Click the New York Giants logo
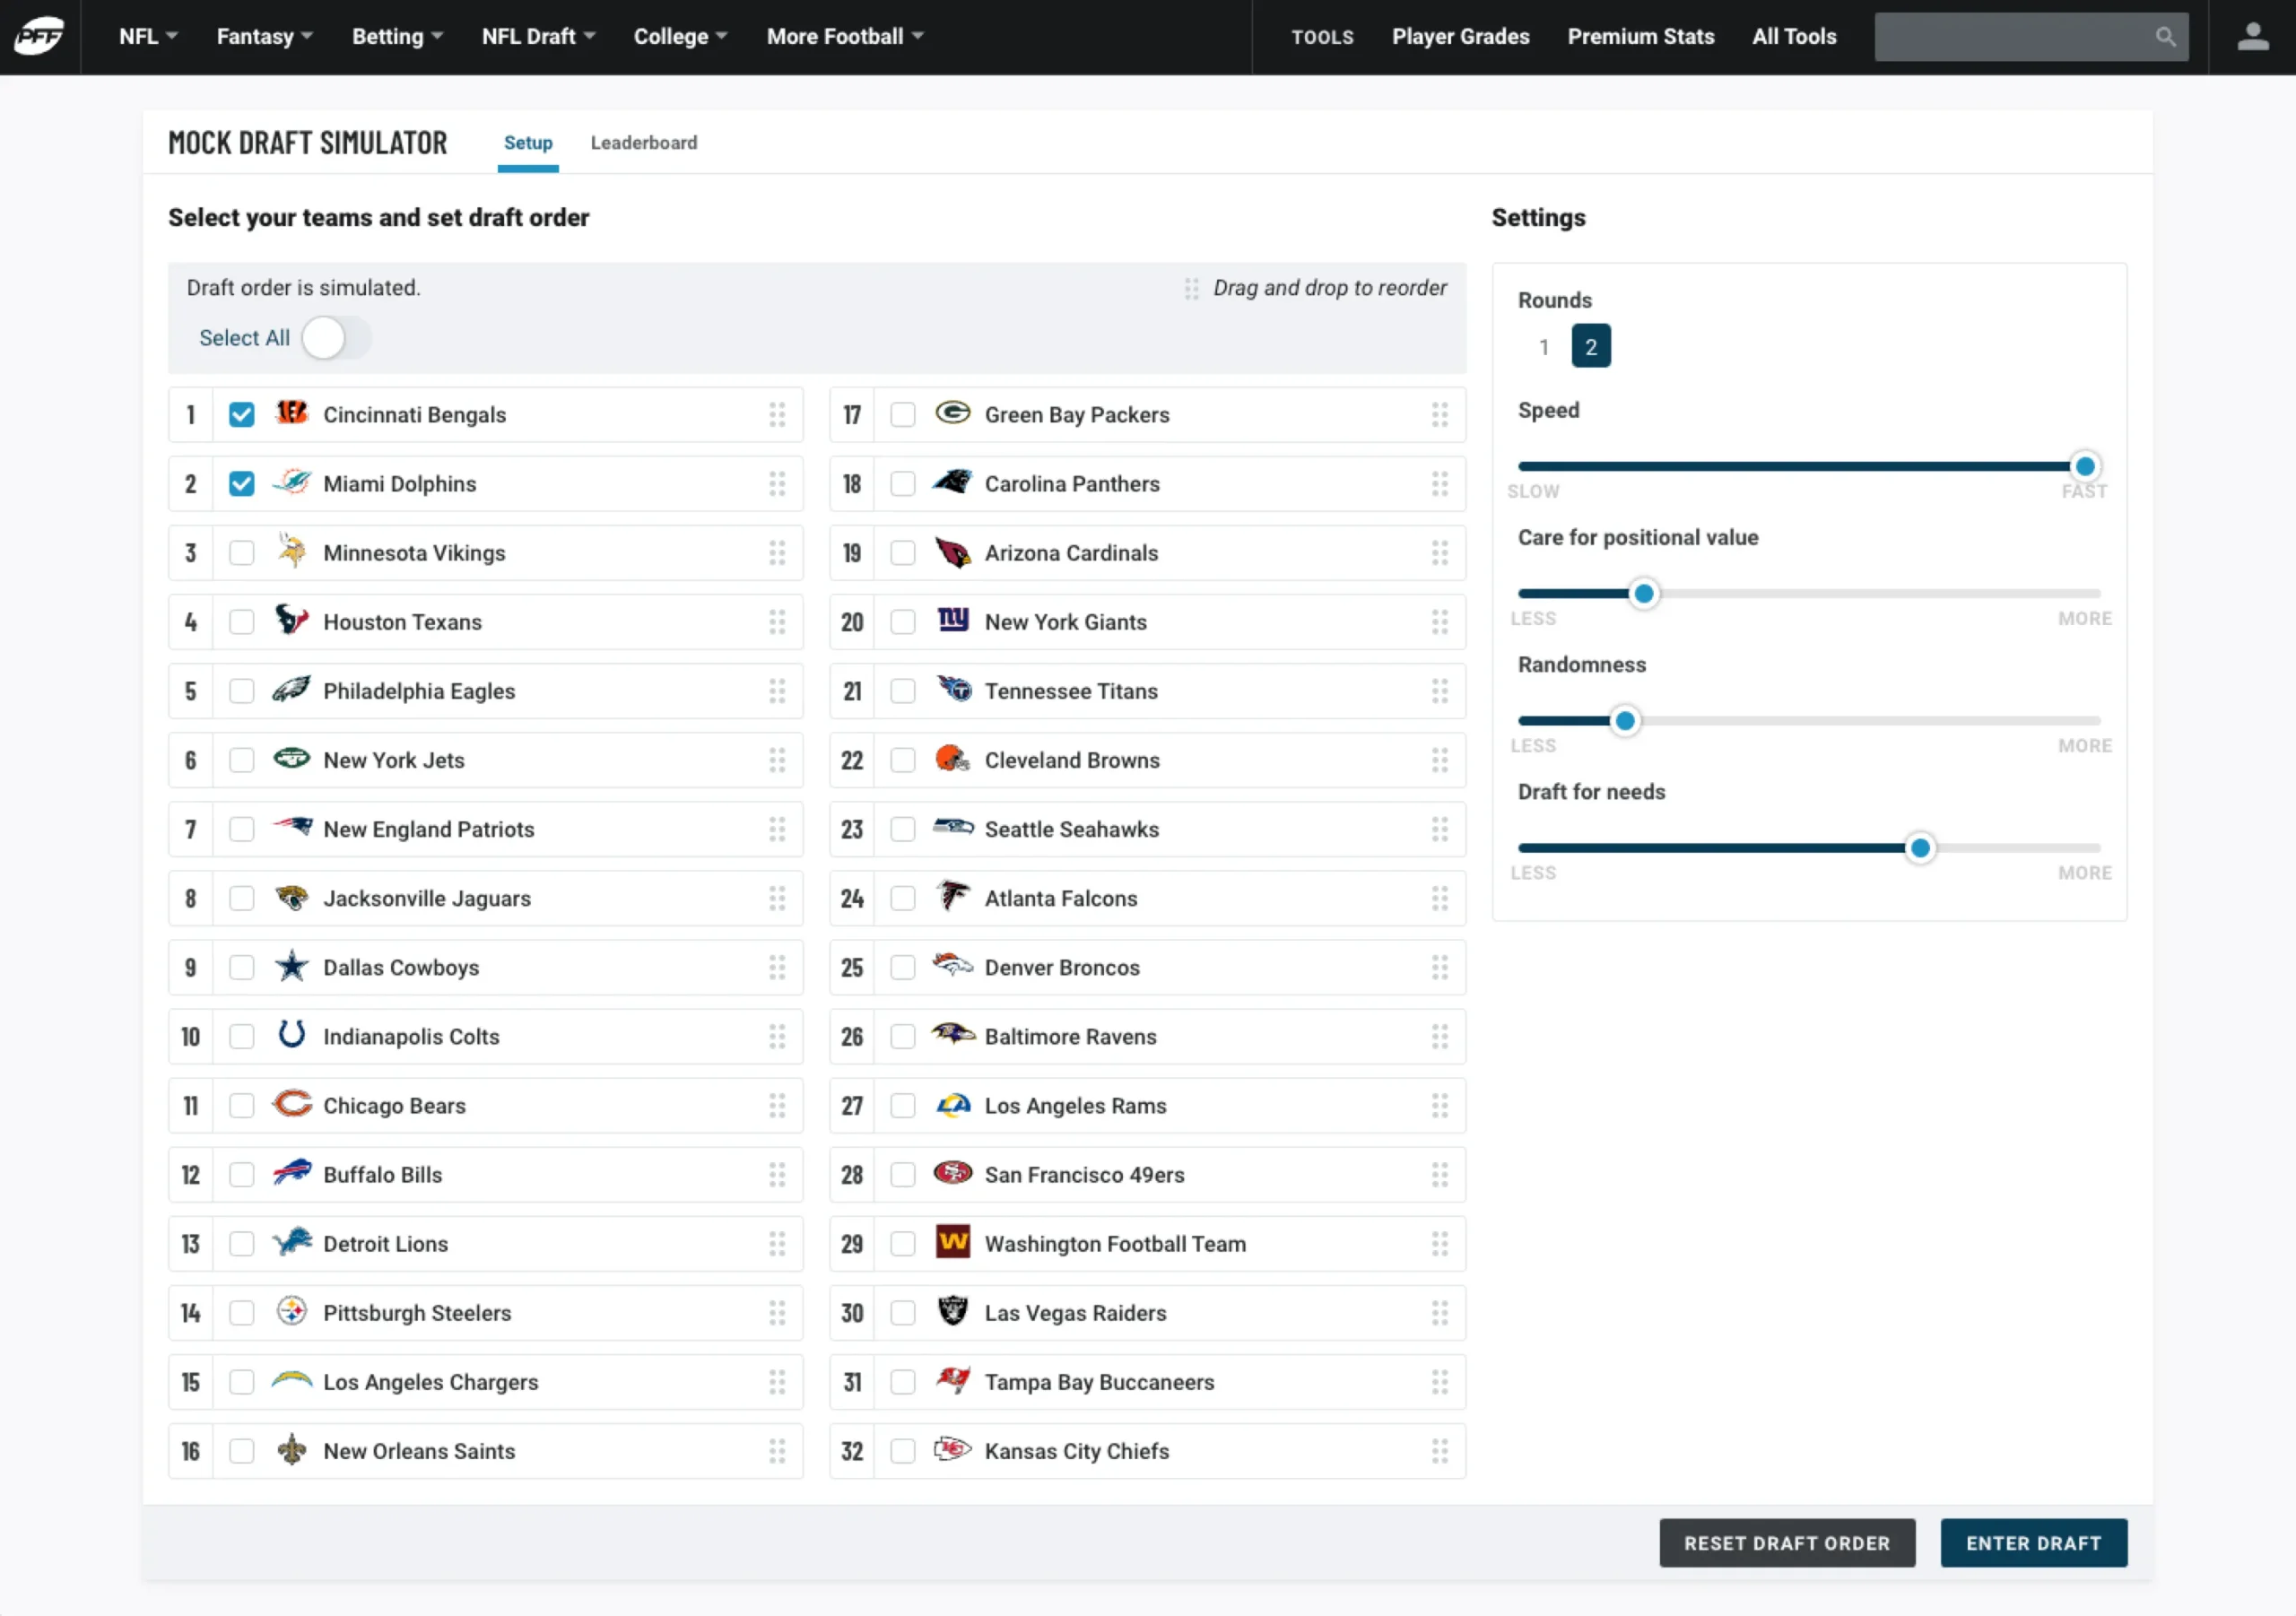Image resolution: width=2296 pixels, height=1616 pixels. tap(953, 620)
